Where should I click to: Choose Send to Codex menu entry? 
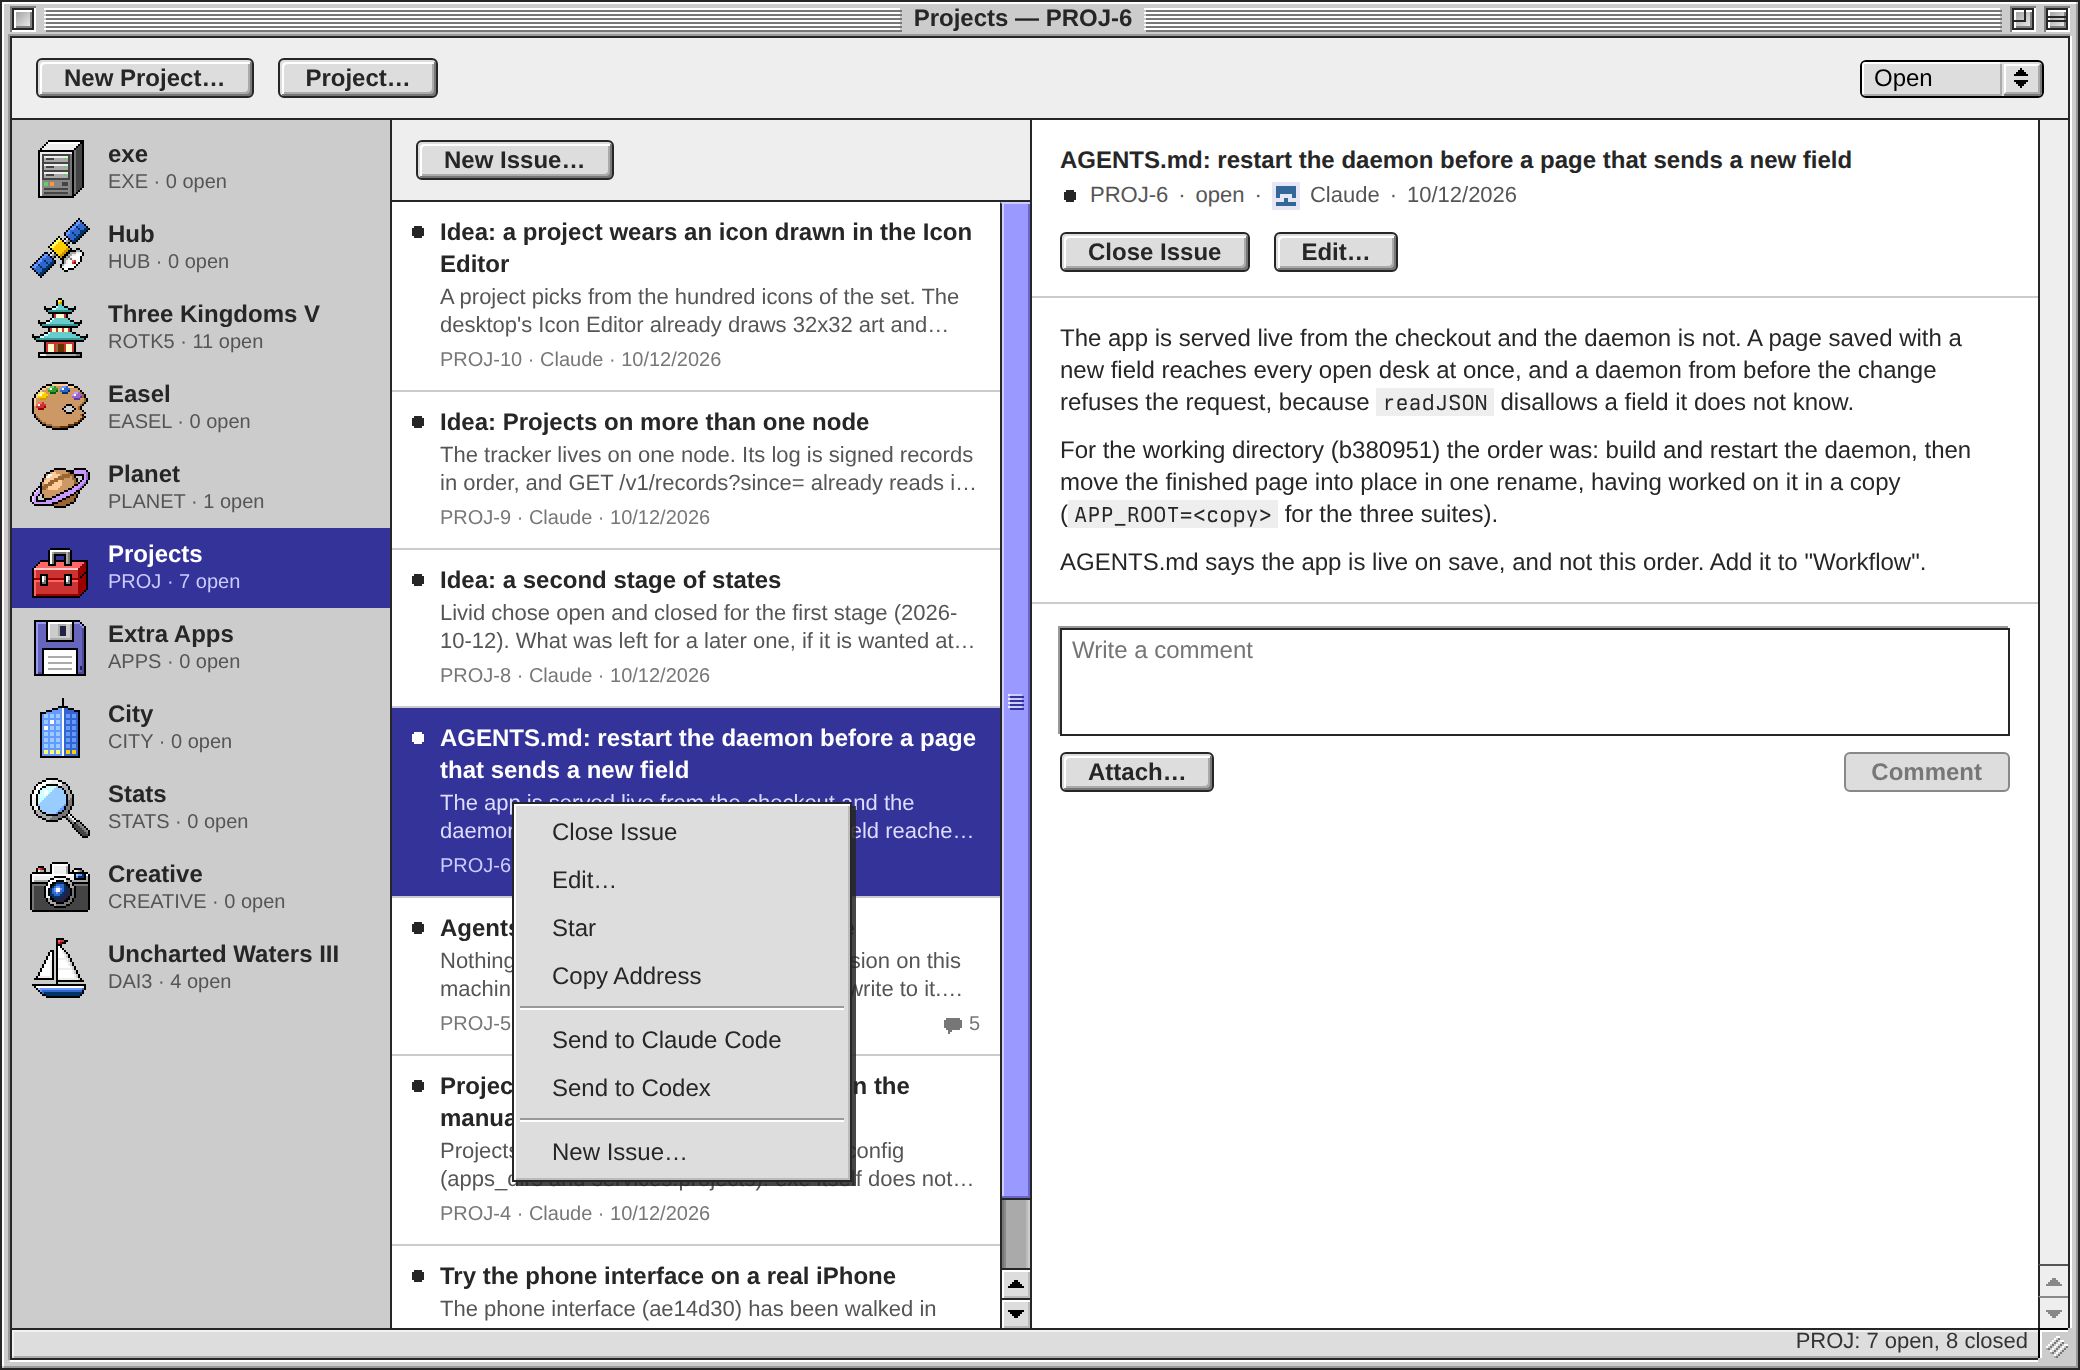[683, 1088]
